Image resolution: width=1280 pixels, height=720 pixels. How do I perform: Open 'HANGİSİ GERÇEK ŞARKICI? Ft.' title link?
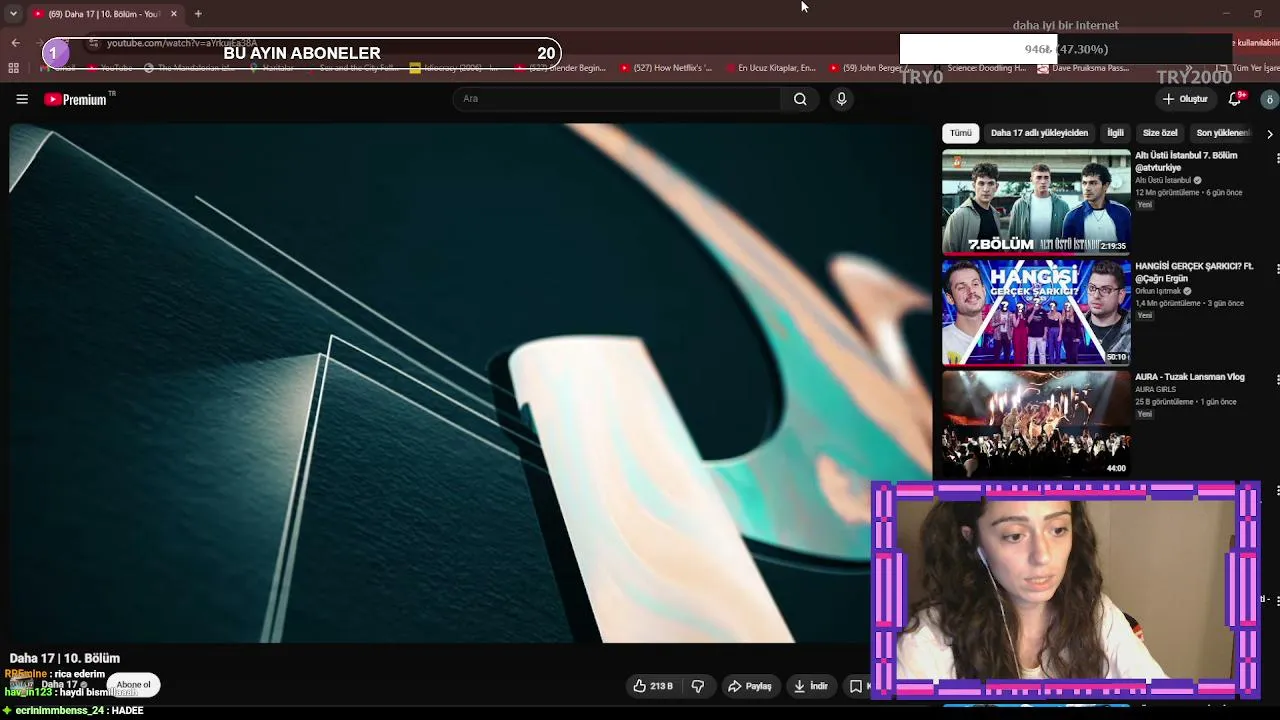tap(1194, 272)
